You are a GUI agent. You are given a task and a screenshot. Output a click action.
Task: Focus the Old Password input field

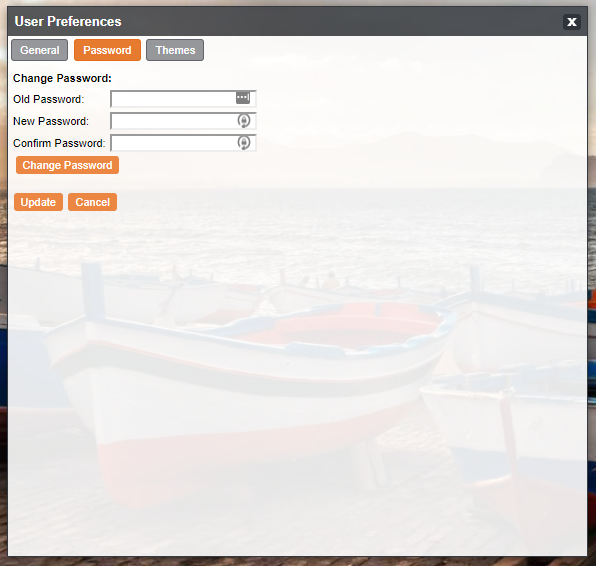(x=183, y=99)
